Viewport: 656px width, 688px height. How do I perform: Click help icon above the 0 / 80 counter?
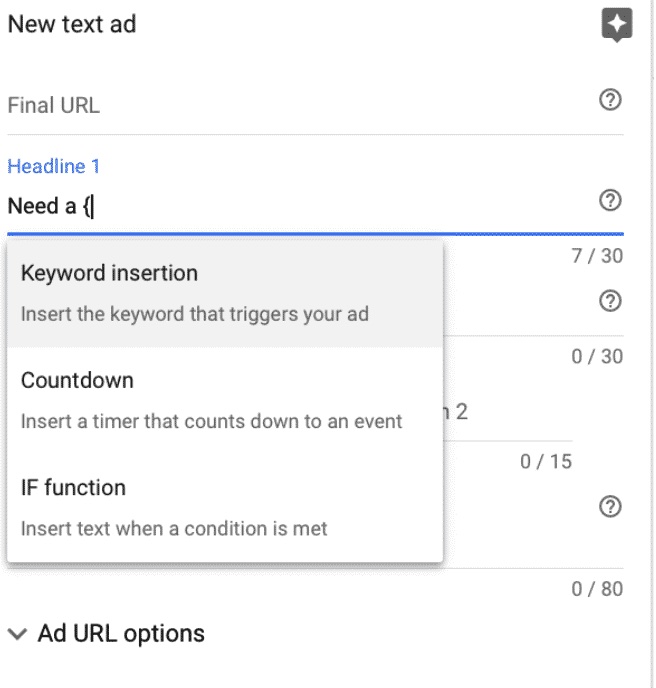[610, 507]
